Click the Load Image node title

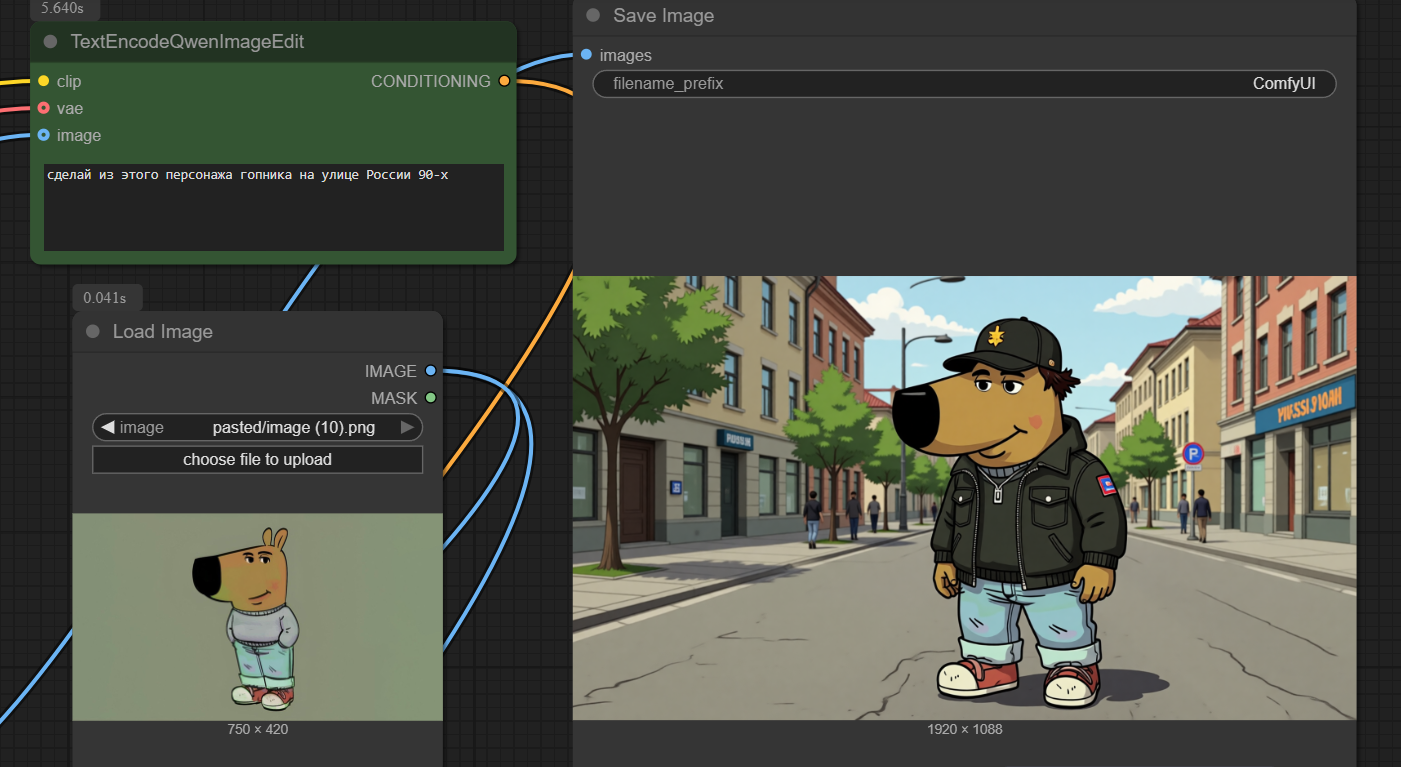(x=163, y=332)
